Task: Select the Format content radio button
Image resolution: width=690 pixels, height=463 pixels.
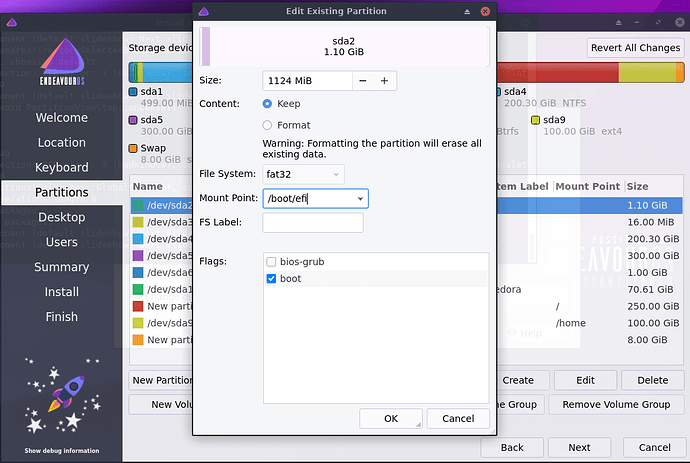Action: click(x=268, y=125)
